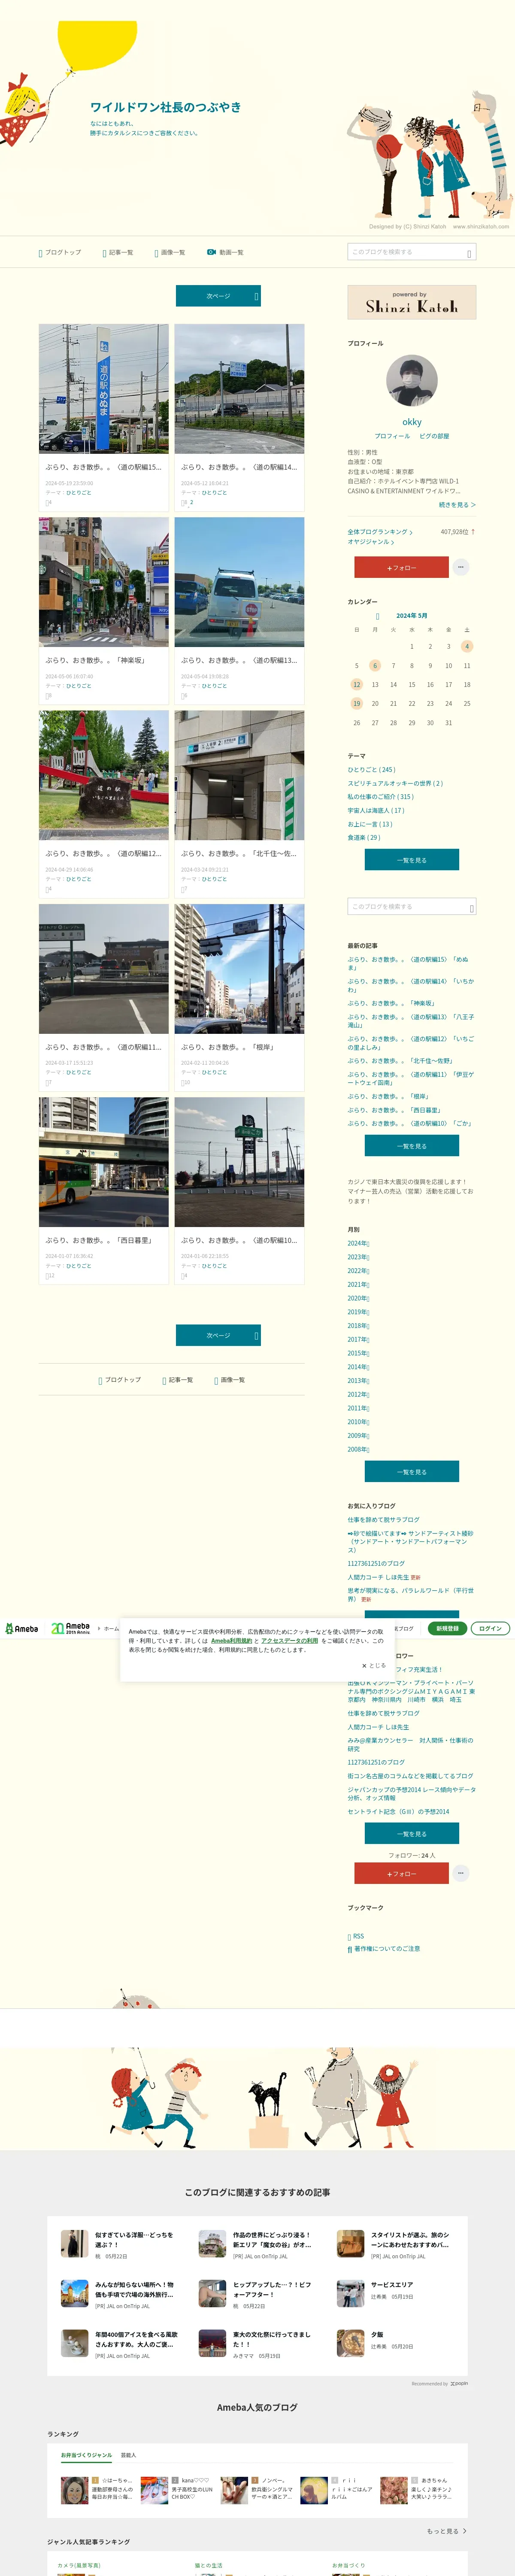515x2576 pixels.
Task: Click 一覧を見る under the 最新の記事 list
Action: (412, 1146)
